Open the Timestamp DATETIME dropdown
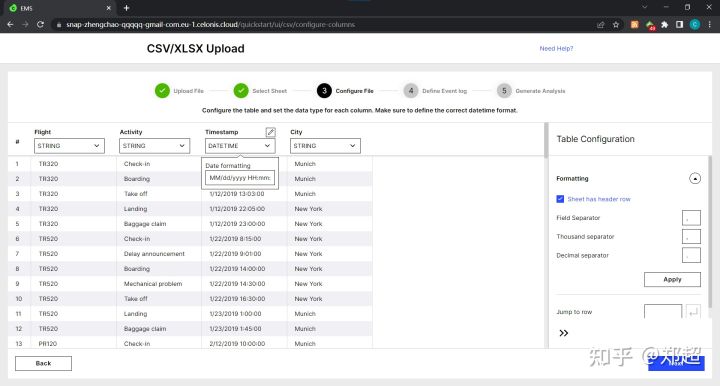This screenshot has width=720, height=386. [x=240, y=145]
